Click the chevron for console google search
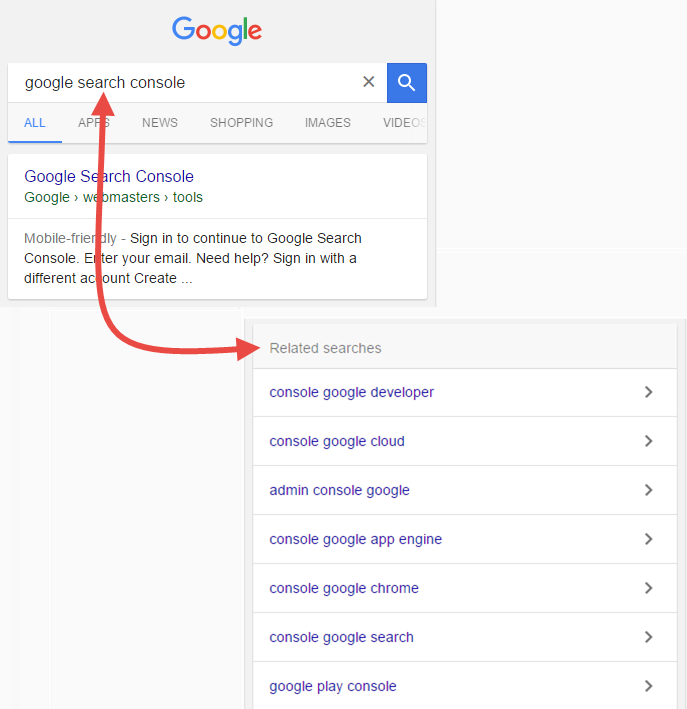 click(x=649, y=637)
